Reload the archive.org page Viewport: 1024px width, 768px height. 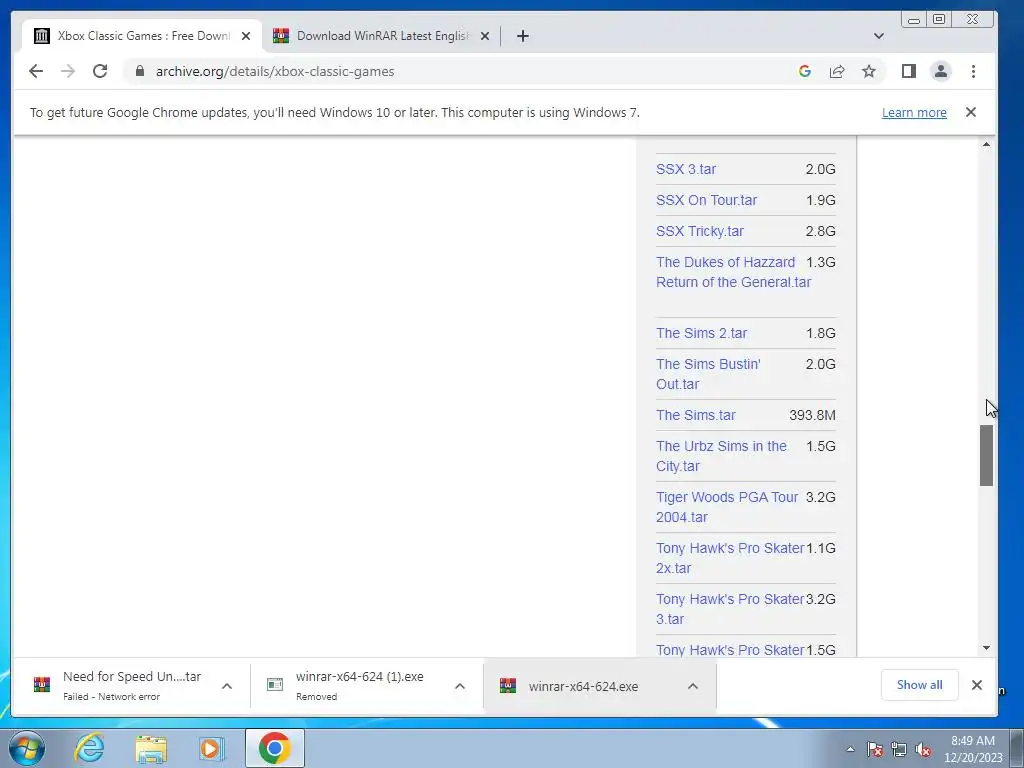coord(100,71)
